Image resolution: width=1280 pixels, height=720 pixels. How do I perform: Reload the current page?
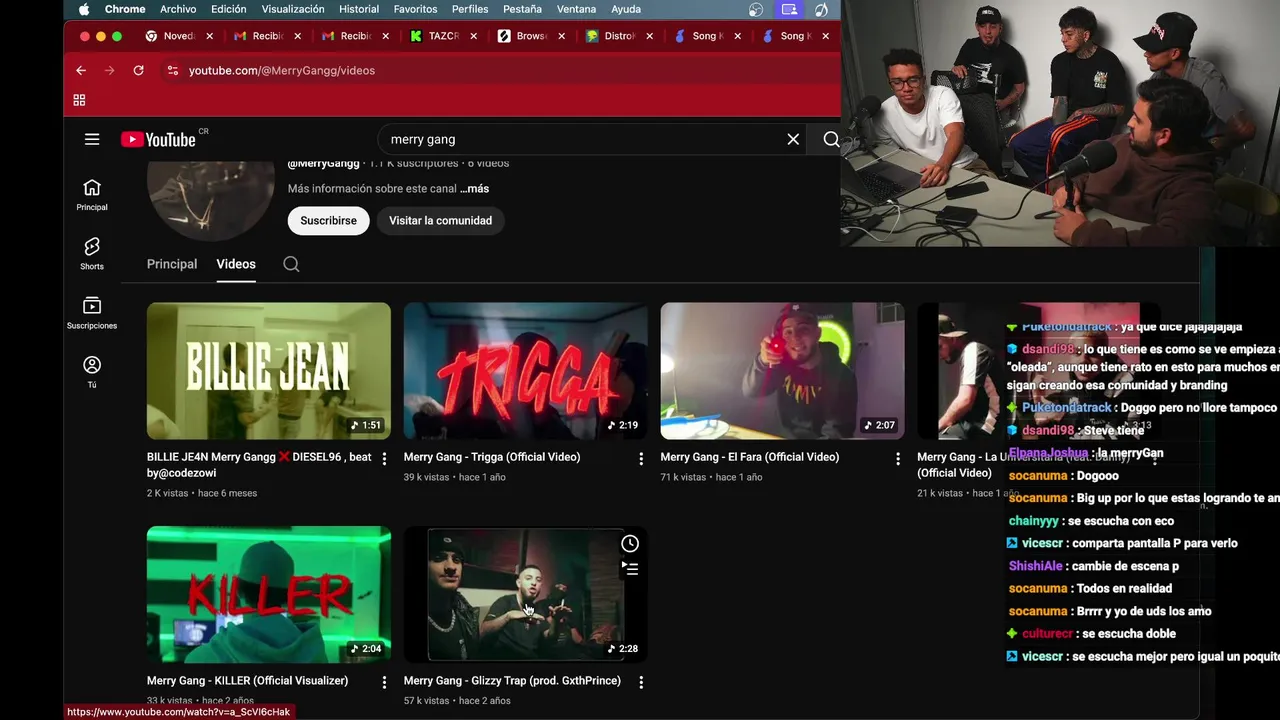(138, 70)
